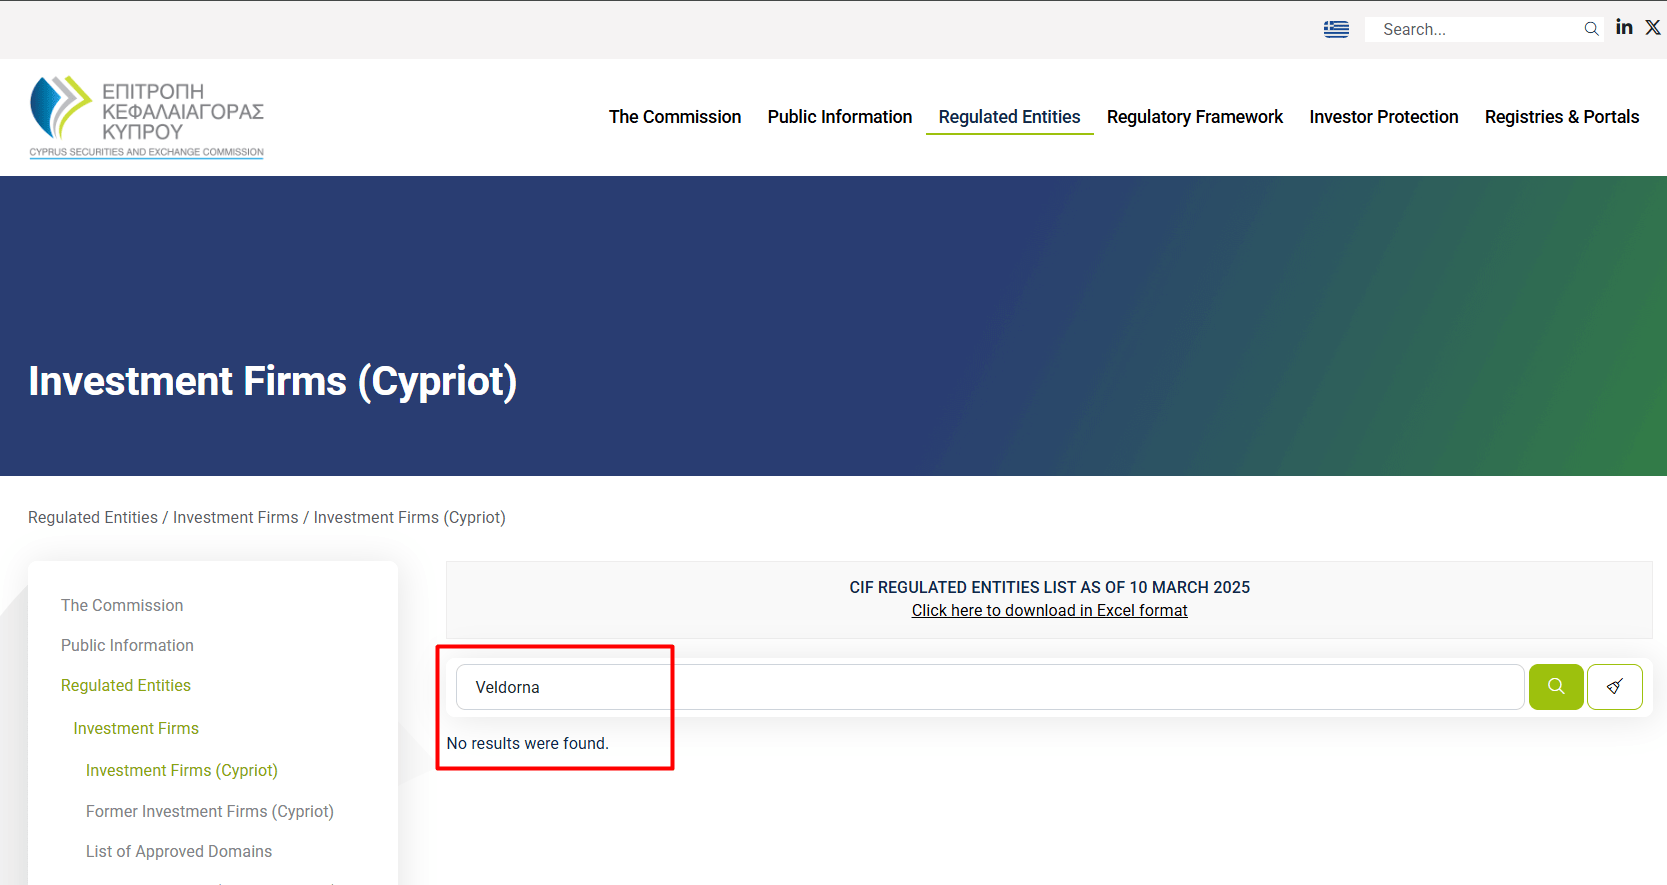Click the Investment Firms (Cypriot) page title
1667x885 pixels.
(x=273, y=381)
